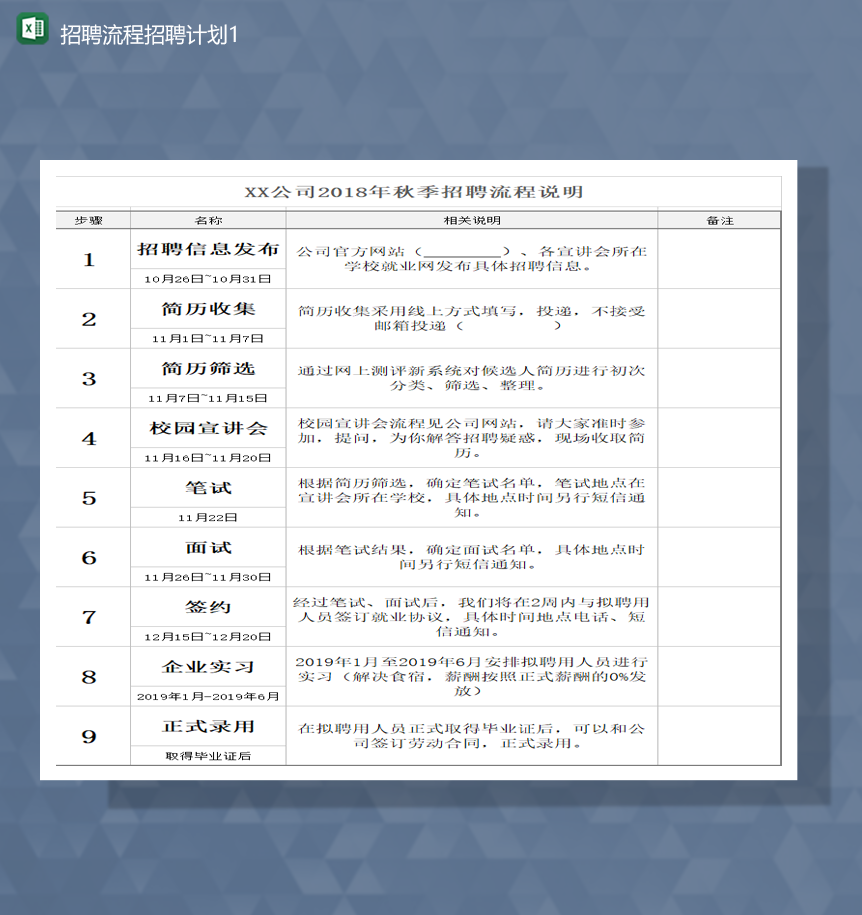Image resolution: width=862 pixels, height=915 pixels.
Task: Click the 取得毕业证后 cell
Action: click(206, 756)
